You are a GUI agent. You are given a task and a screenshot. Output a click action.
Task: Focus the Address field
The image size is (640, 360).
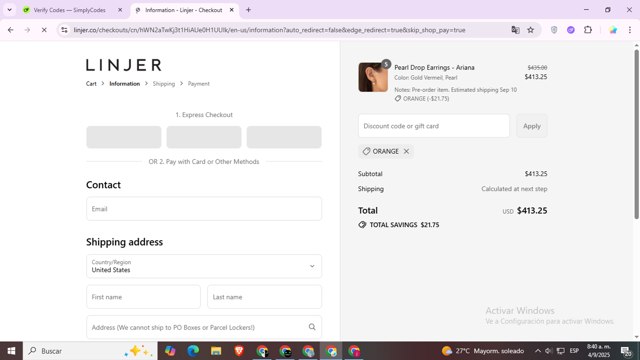tap(204, 327)
